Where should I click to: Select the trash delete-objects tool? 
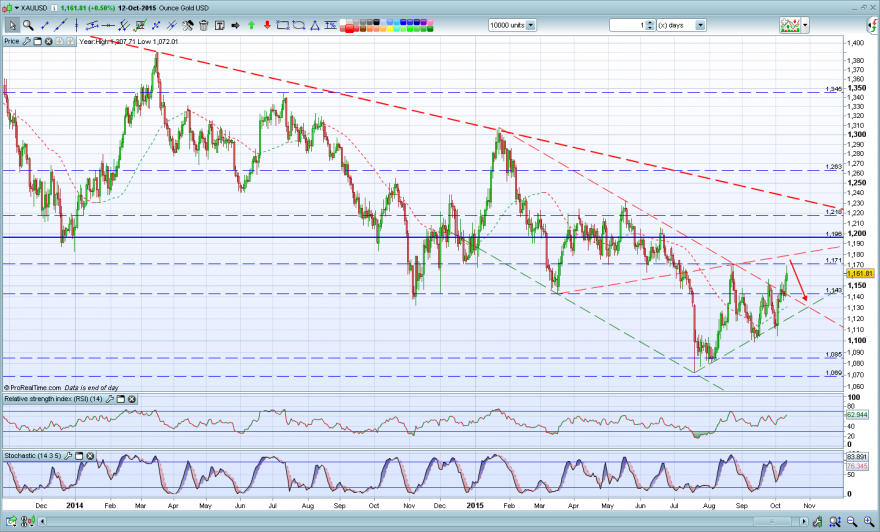[204, 25]
